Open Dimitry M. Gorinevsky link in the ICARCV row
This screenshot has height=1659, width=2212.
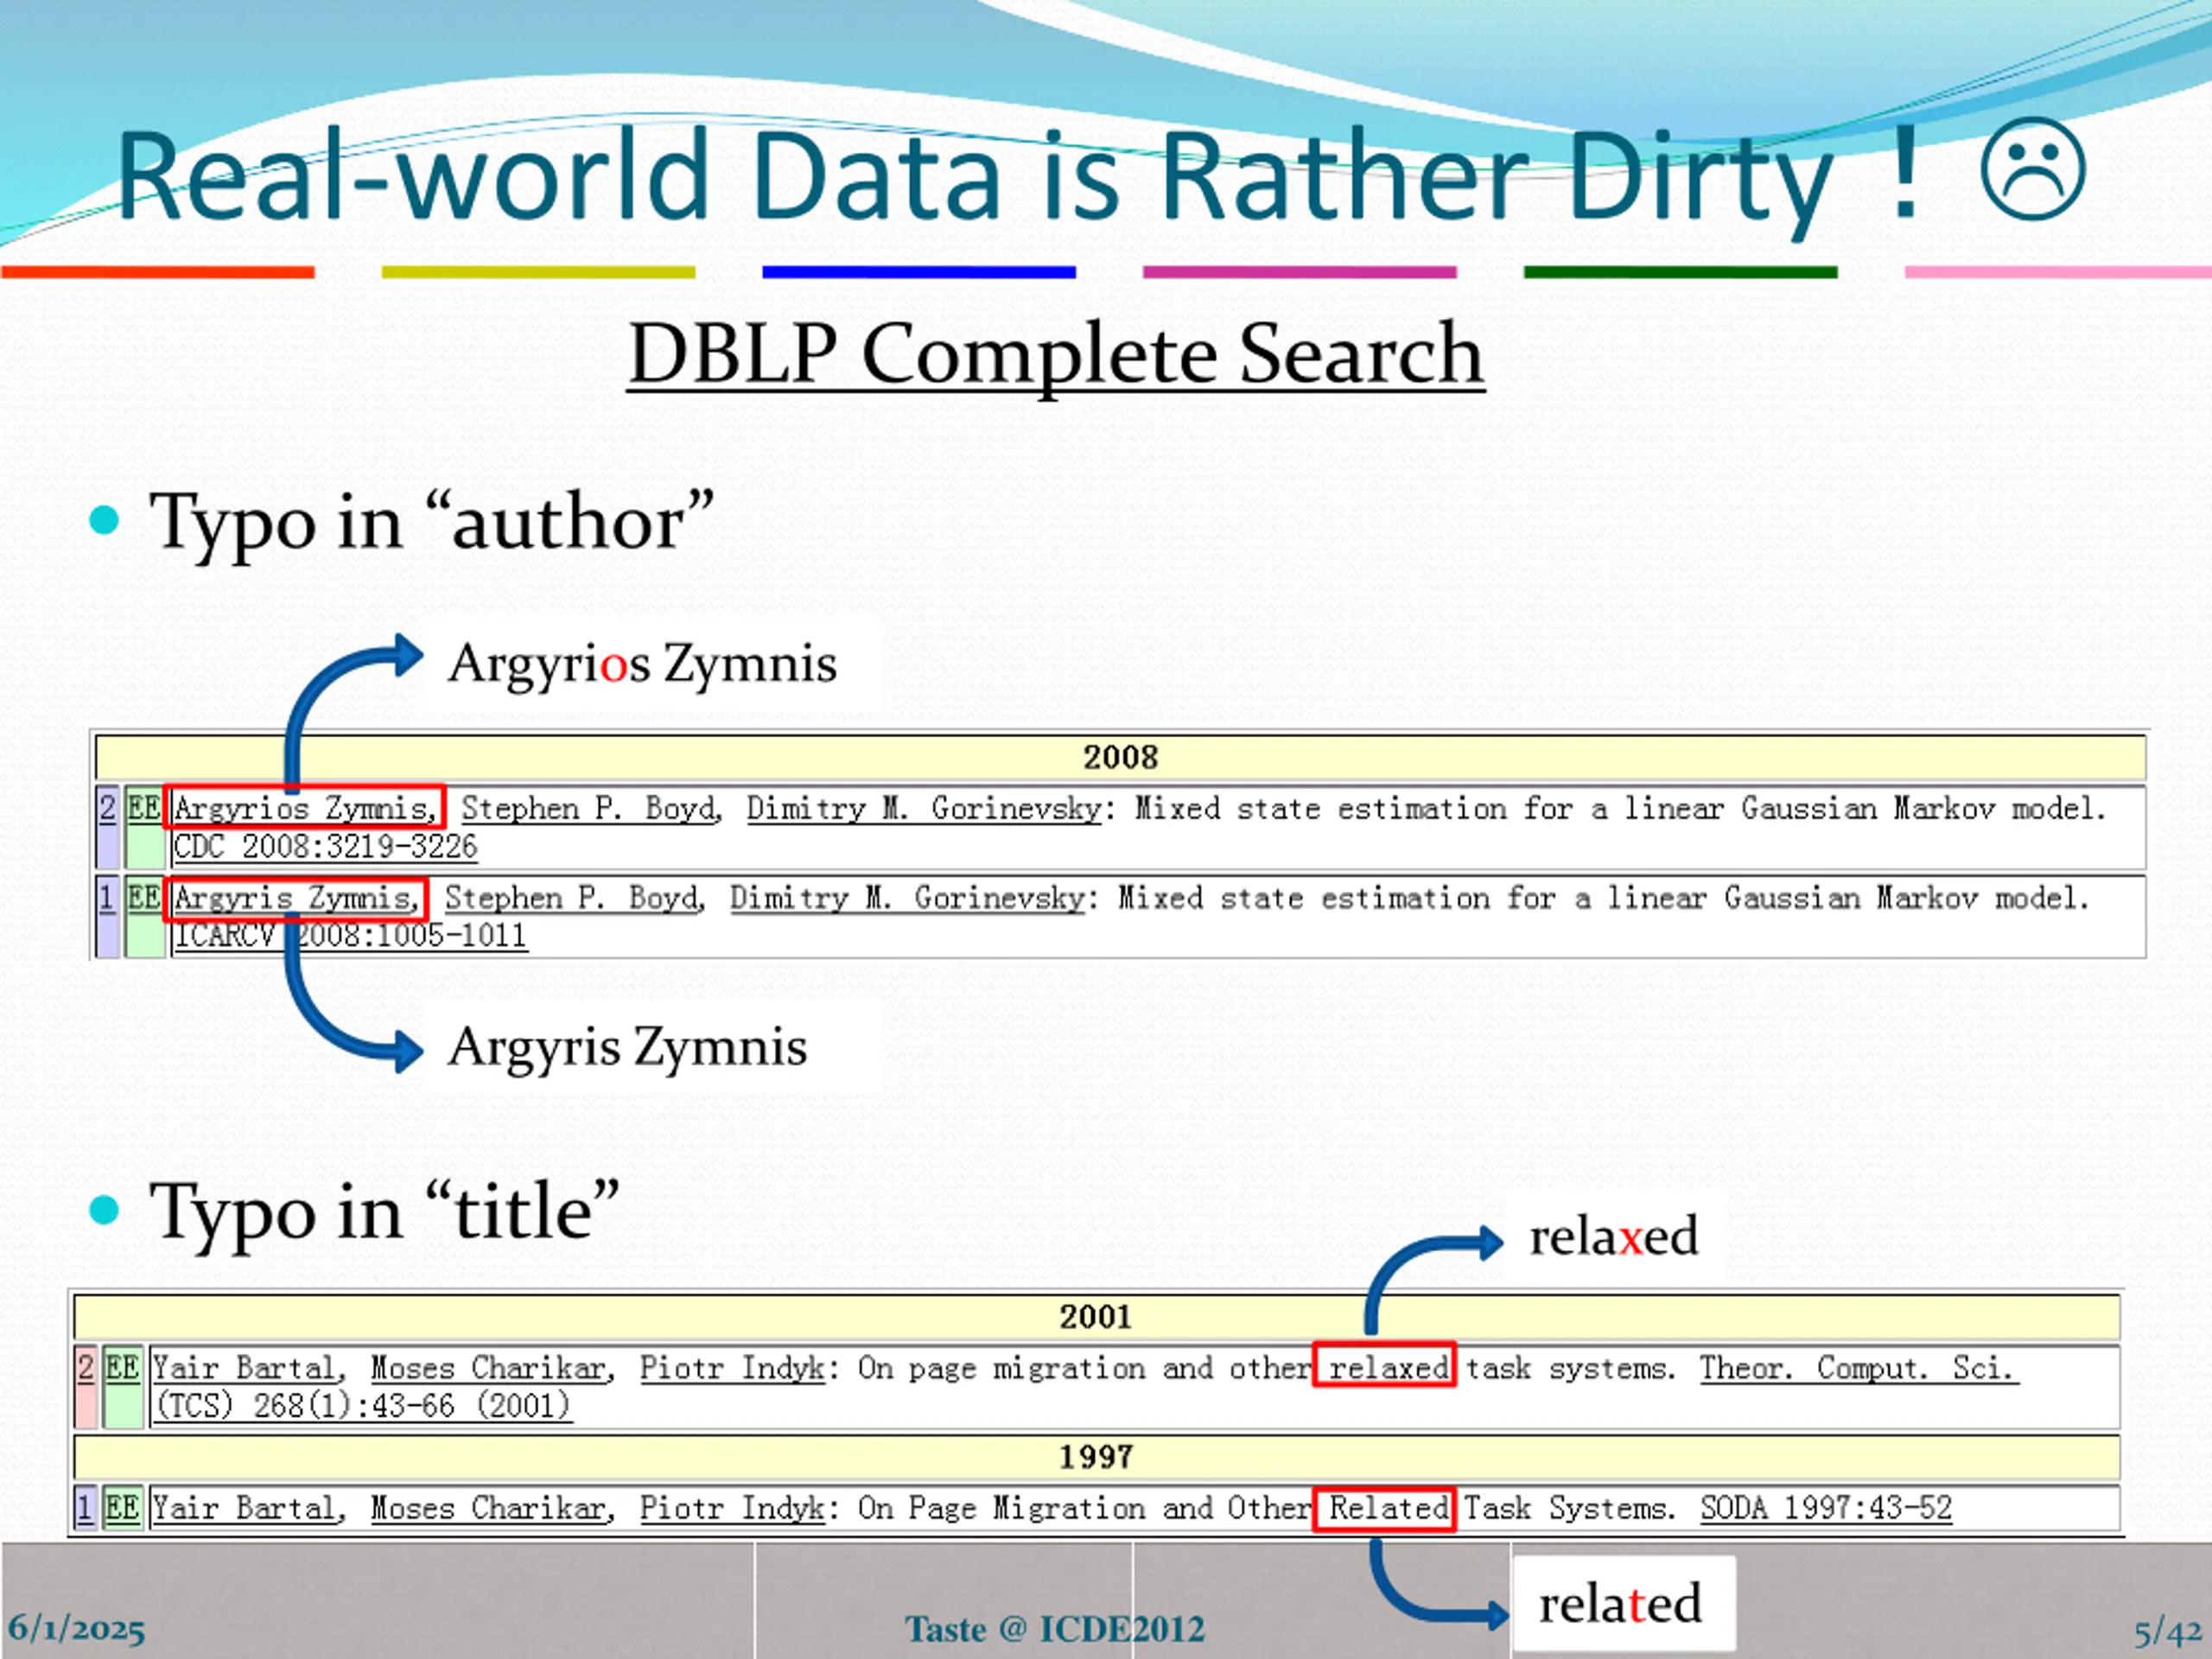[907, 898]
